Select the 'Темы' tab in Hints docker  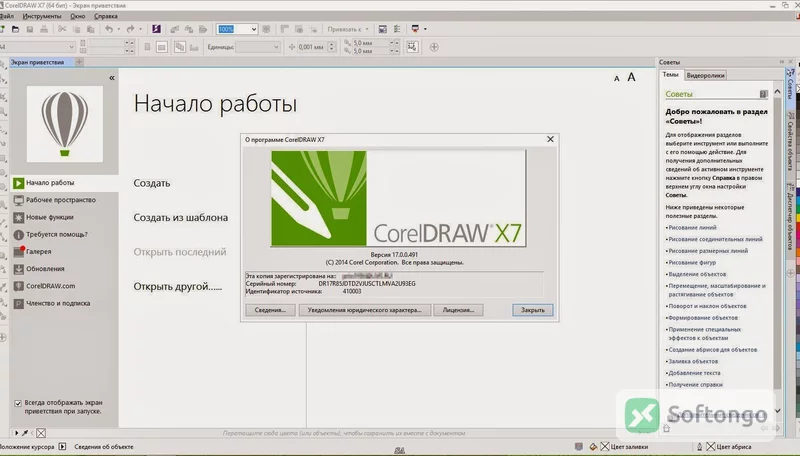click(x=670, y=75)
